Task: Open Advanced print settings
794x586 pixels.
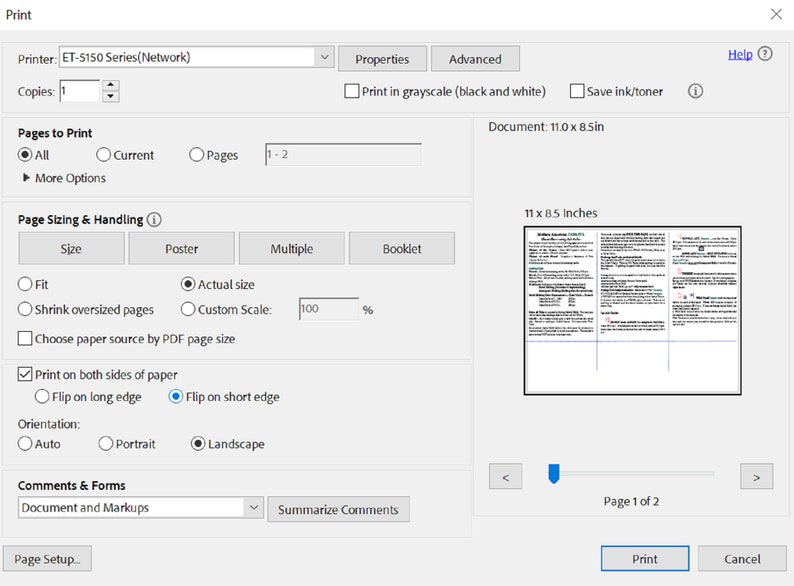Action: (475, 59)
